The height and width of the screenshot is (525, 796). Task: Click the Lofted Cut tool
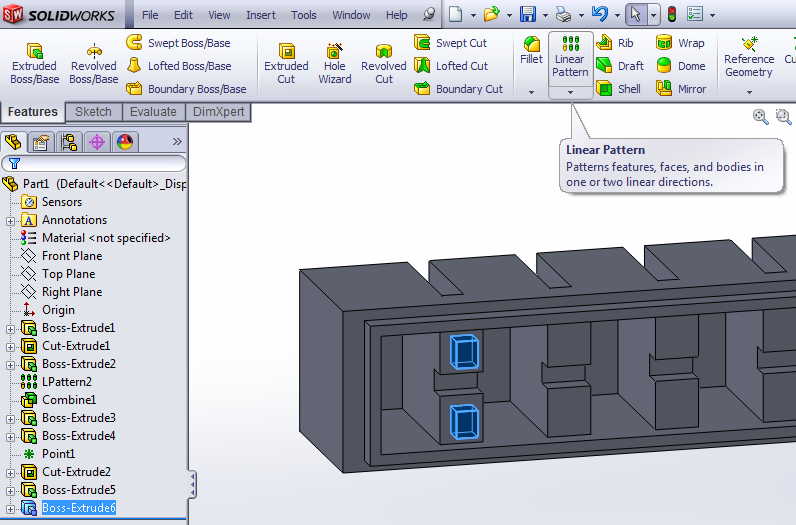(451, 65)
